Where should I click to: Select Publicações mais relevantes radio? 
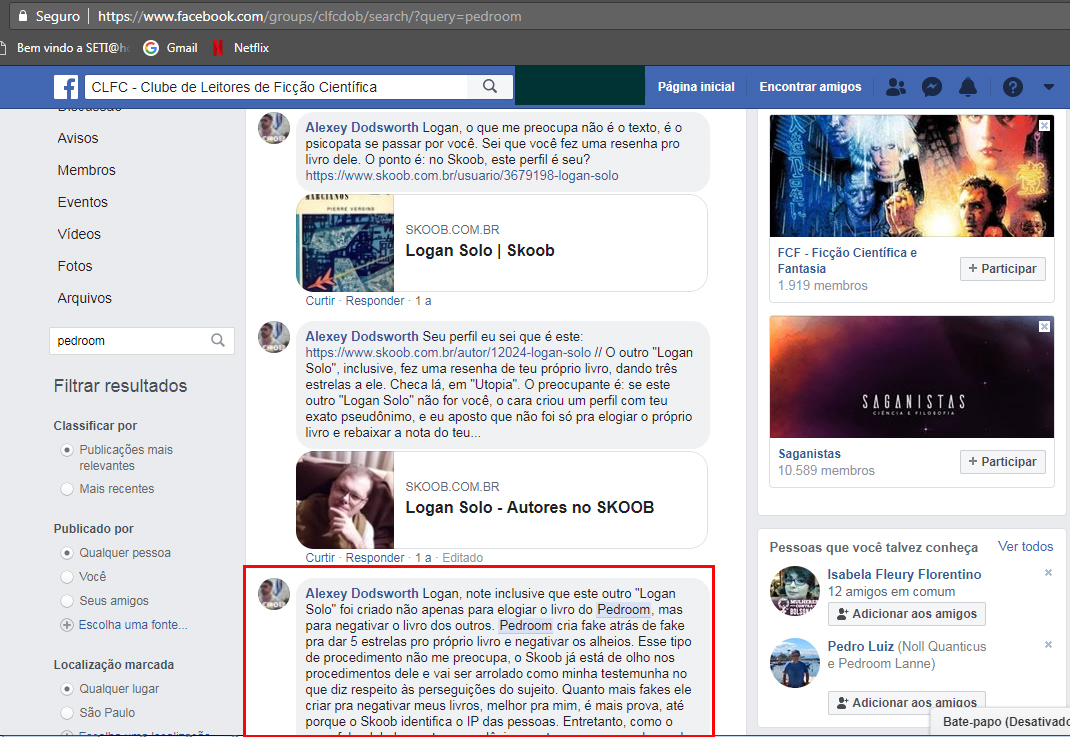click(x=67, y=450)
